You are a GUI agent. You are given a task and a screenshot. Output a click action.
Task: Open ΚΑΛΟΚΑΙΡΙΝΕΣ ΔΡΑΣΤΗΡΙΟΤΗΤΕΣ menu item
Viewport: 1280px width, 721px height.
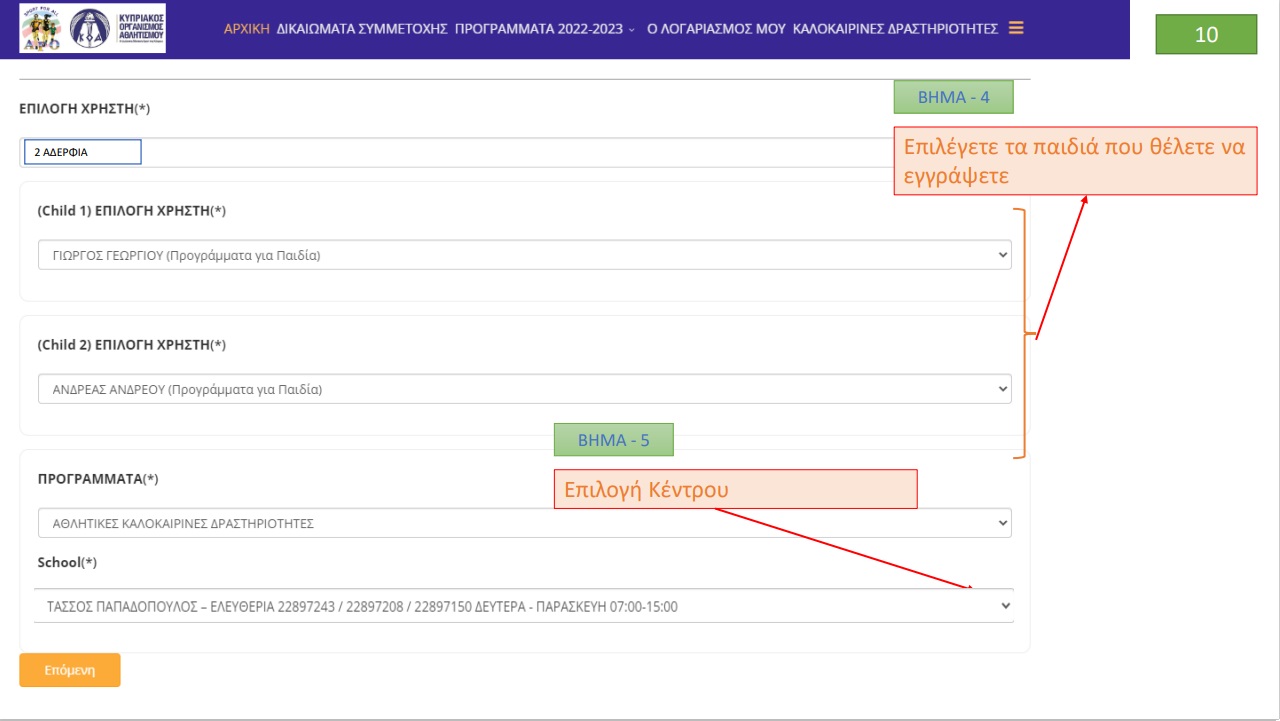(x=895, y=29)
